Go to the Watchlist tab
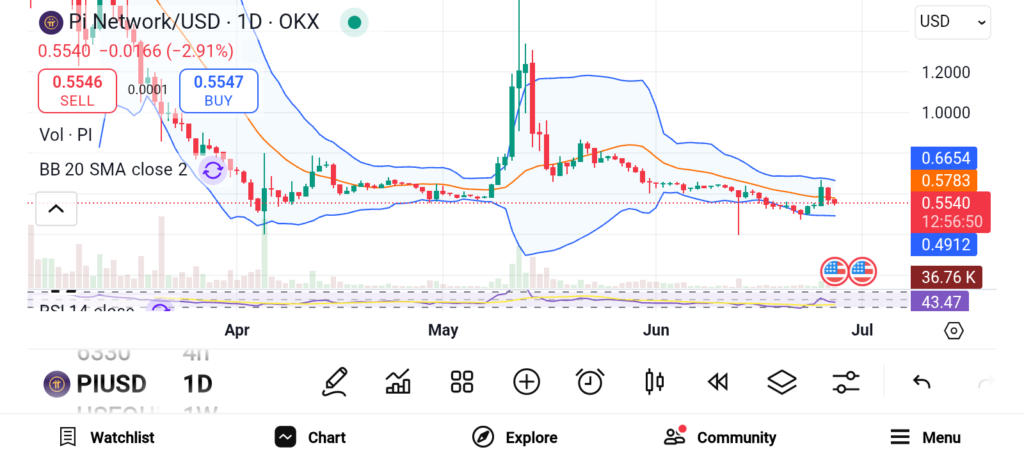1024x461 pixels. (x=107, y=437)
